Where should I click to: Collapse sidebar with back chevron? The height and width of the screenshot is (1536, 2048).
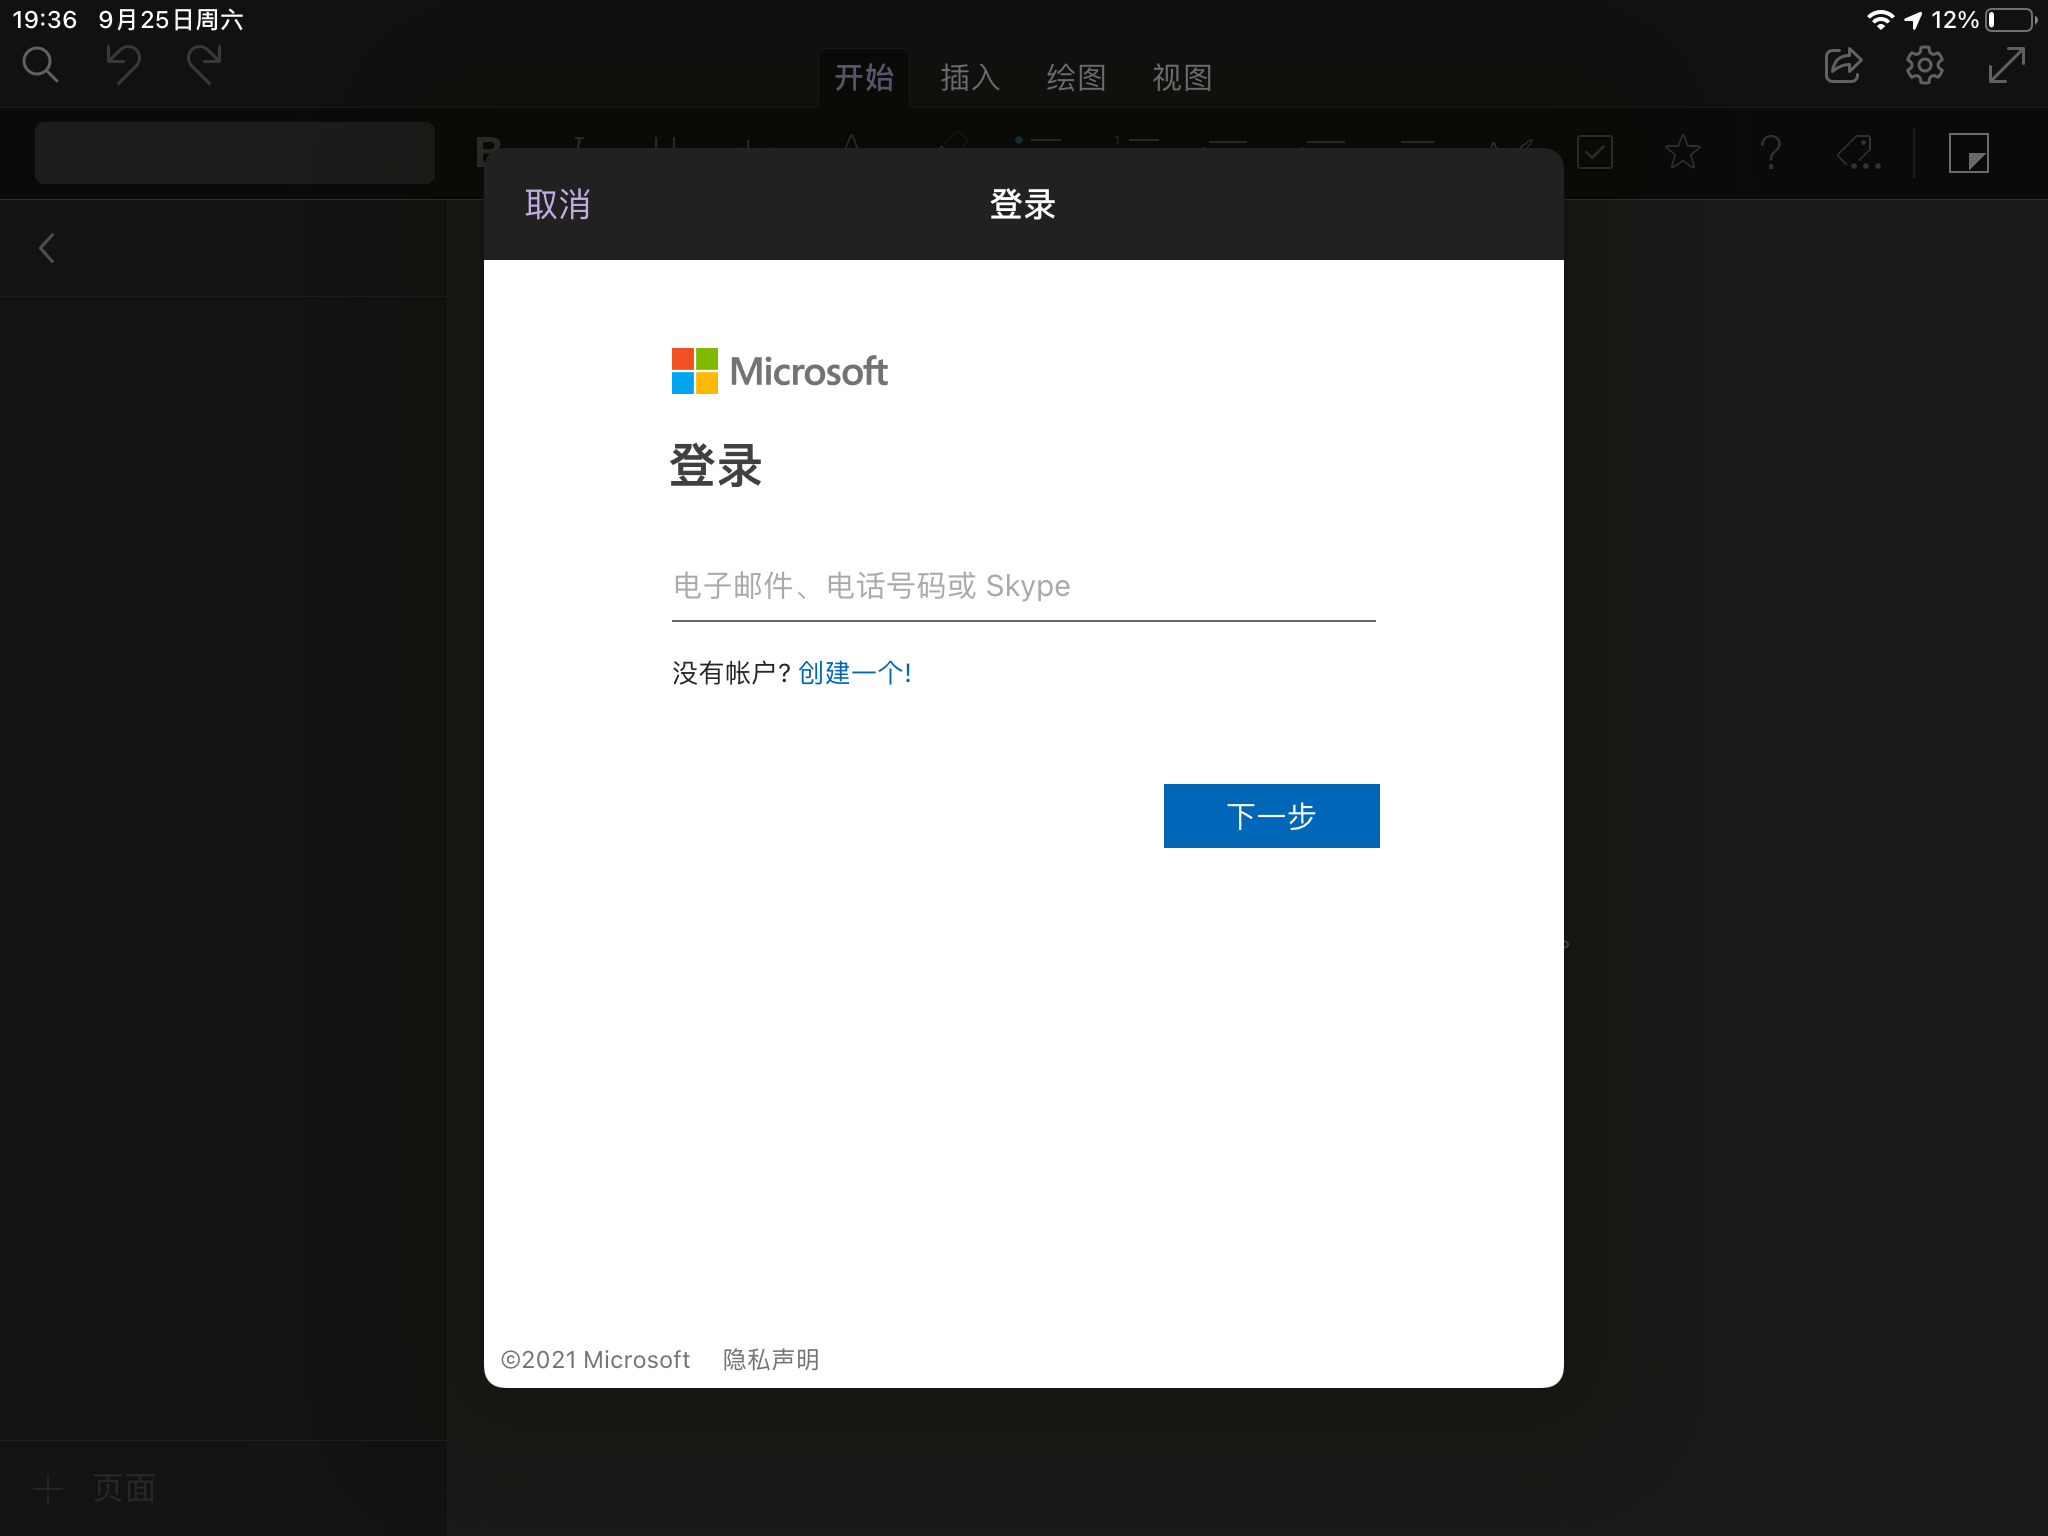(x=46, y=248)
